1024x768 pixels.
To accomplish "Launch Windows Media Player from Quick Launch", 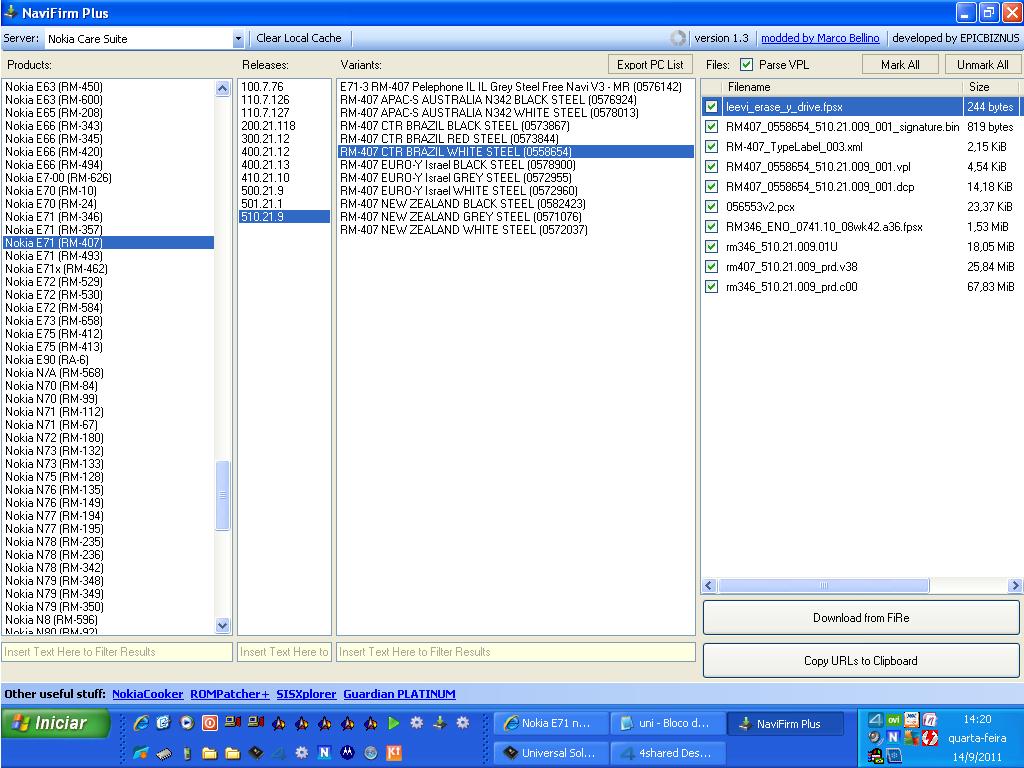I will point(187,723).
